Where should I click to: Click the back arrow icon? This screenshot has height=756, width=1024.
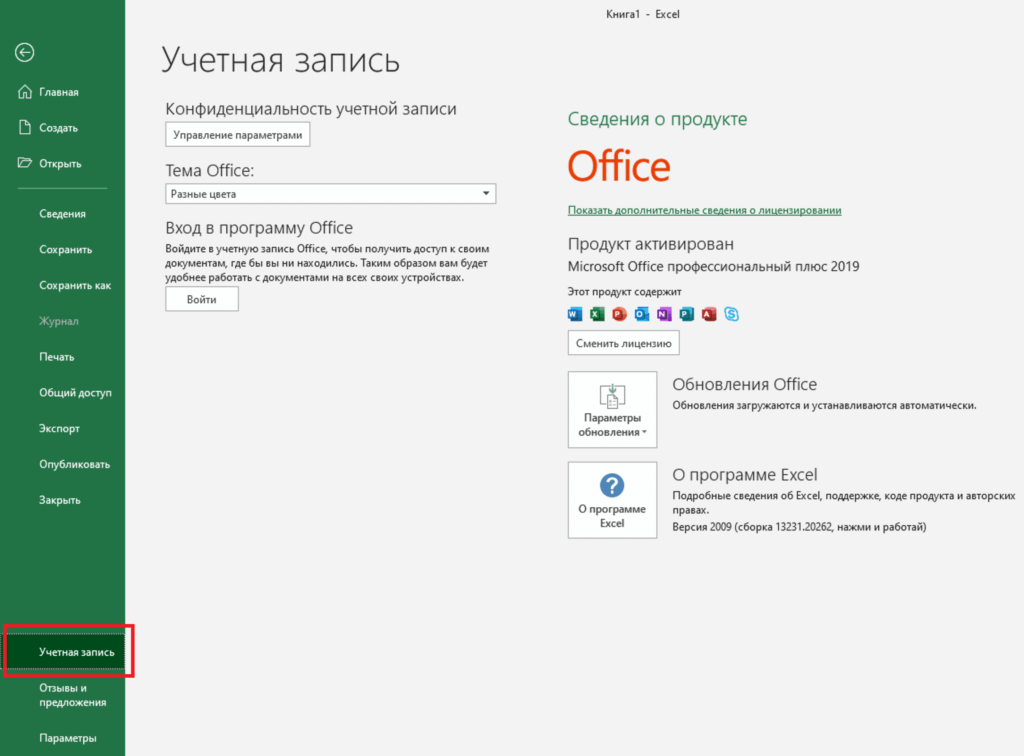25,52
